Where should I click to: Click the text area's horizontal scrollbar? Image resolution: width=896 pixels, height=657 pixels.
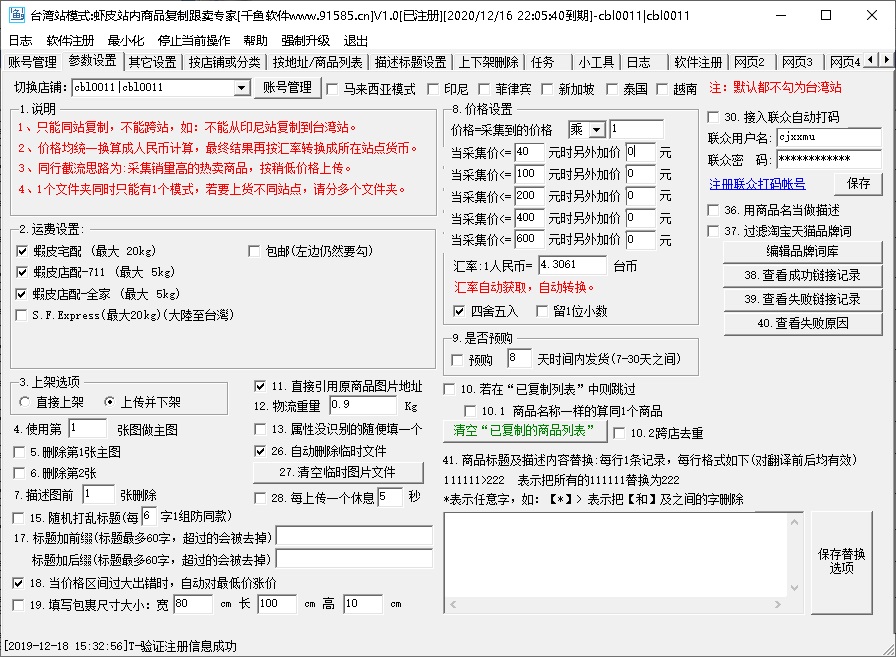[616, 604]
